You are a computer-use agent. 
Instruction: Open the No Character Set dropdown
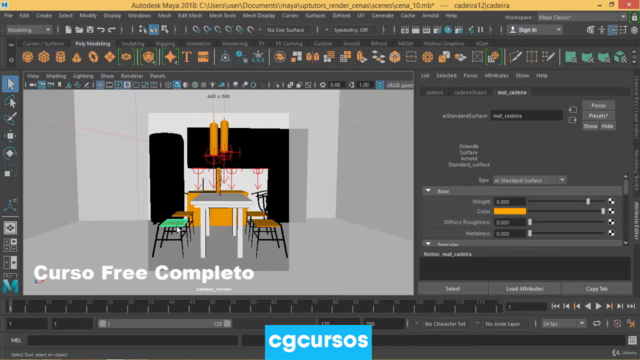coord(445,324)
